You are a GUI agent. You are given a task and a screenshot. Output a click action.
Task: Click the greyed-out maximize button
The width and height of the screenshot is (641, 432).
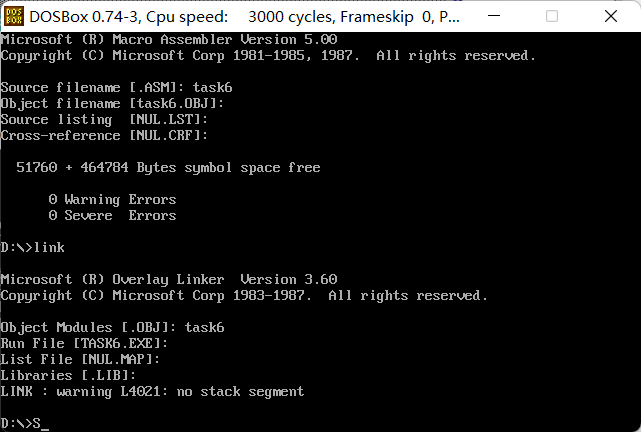pos(552,16)
